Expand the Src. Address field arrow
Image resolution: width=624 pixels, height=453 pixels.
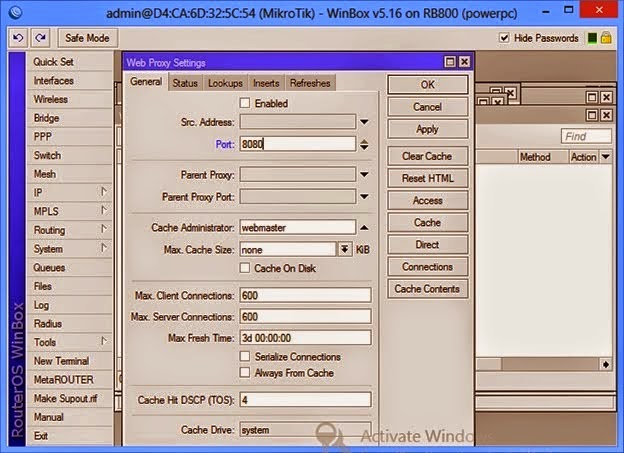click(364, 122)
